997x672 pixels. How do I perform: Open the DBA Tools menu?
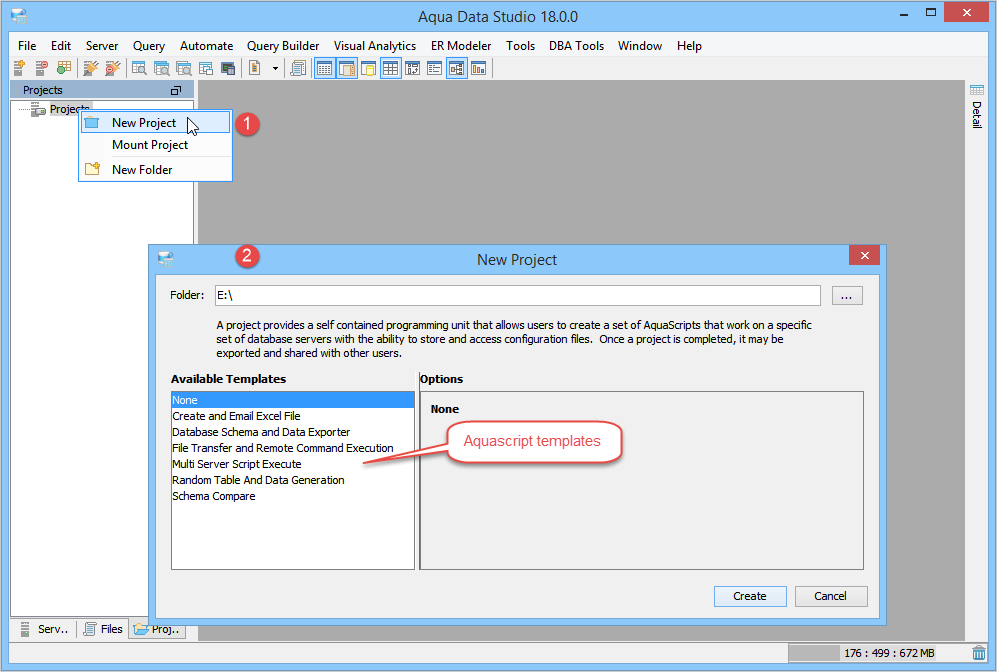coord(577,46)
